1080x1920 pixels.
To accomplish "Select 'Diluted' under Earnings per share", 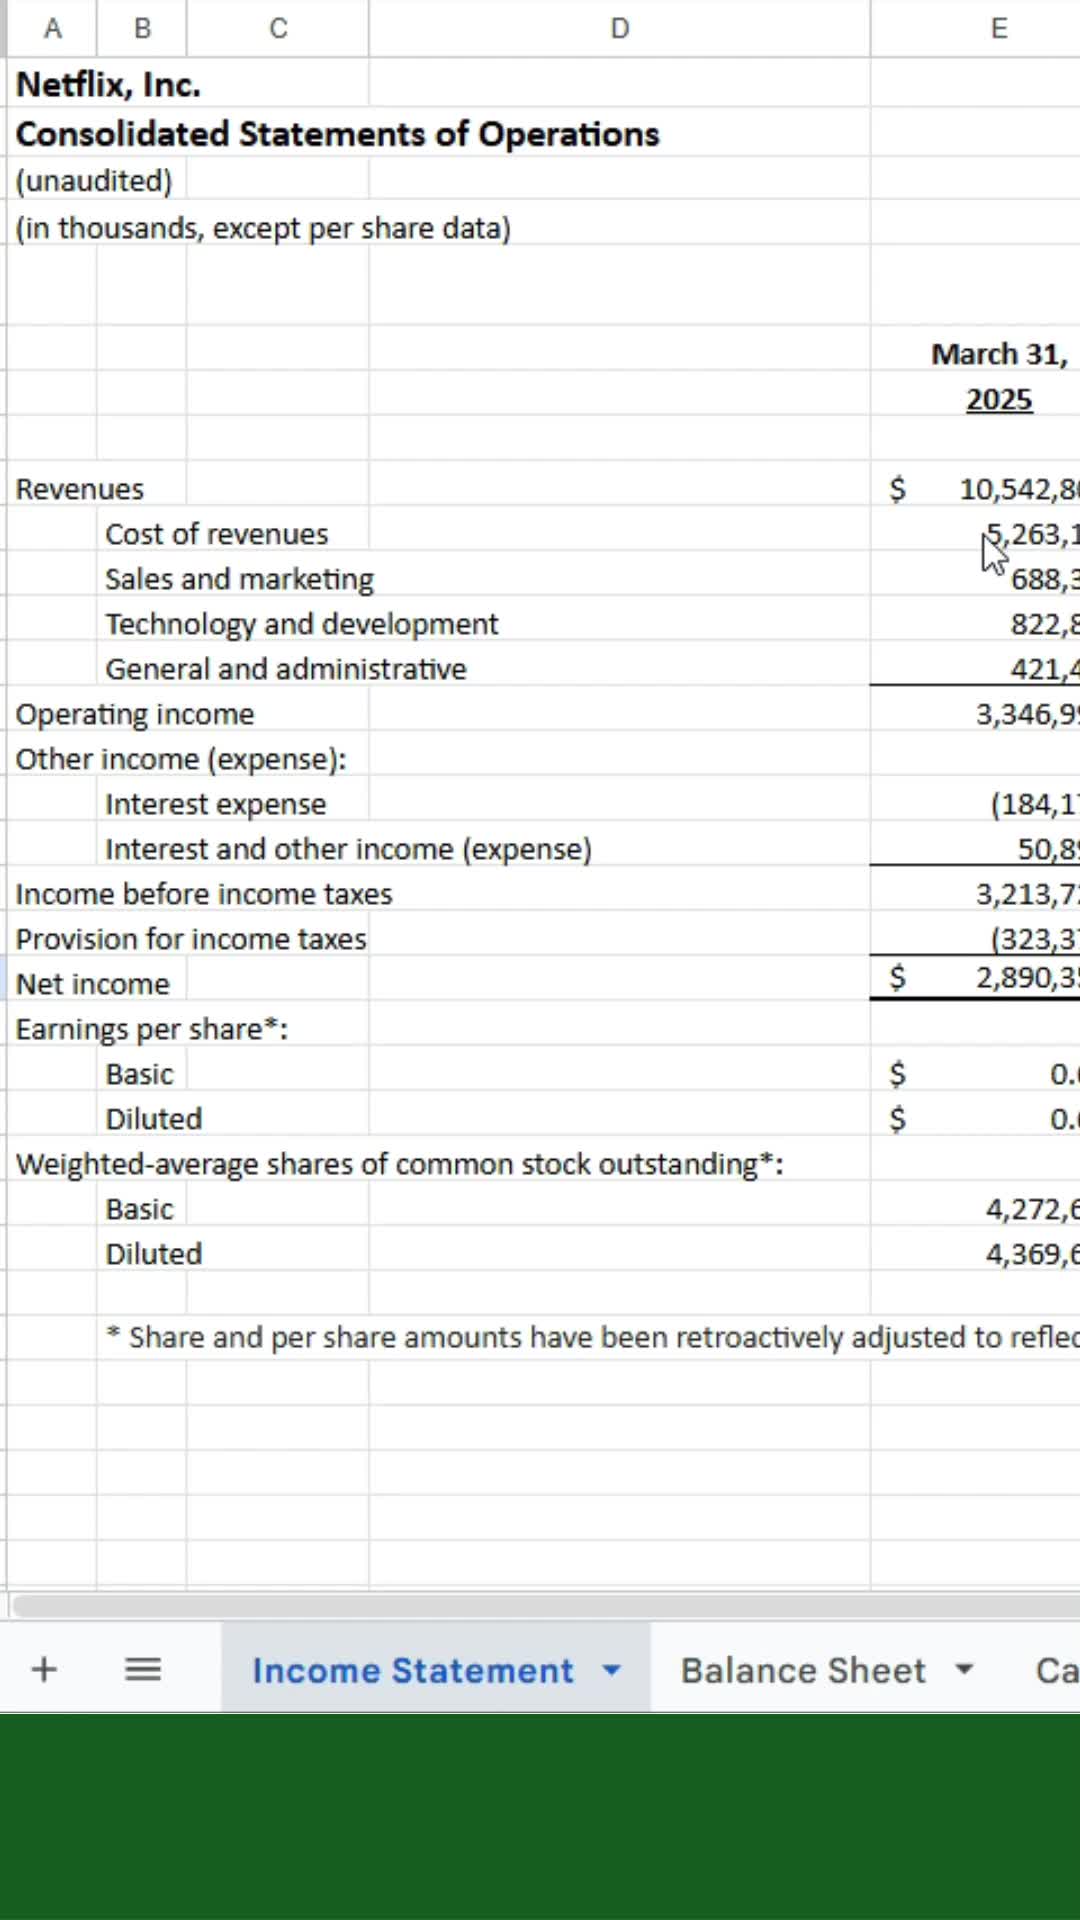I will tap(154, 1119).
